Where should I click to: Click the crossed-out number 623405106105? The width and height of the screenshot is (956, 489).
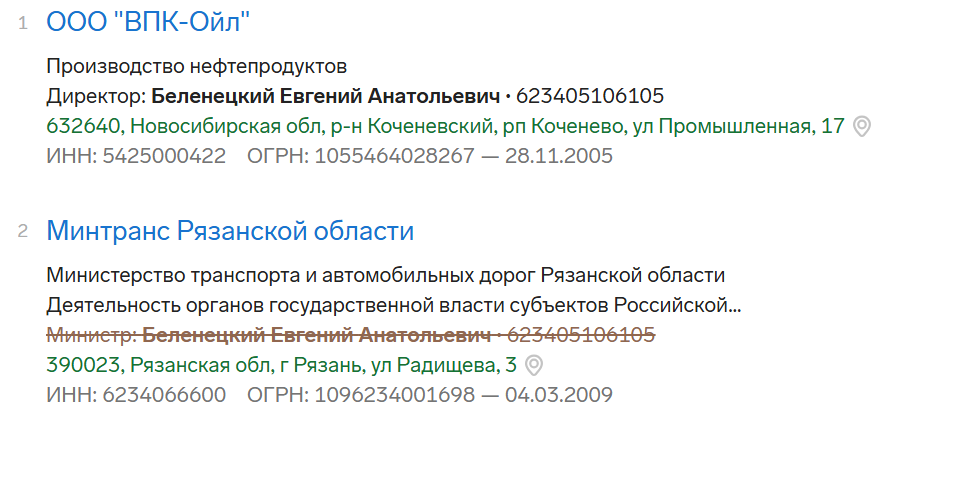tap(581, 334)
